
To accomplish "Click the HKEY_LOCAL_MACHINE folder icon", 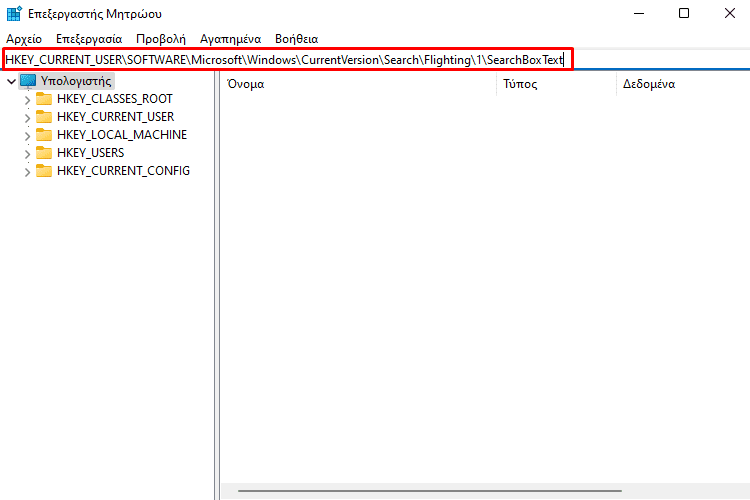I will [44, 134].
